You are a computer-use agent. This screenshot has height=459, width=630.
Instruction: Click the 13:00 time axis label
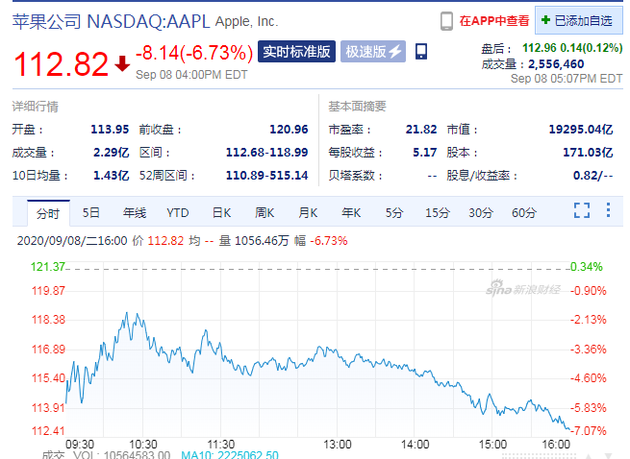337,445
